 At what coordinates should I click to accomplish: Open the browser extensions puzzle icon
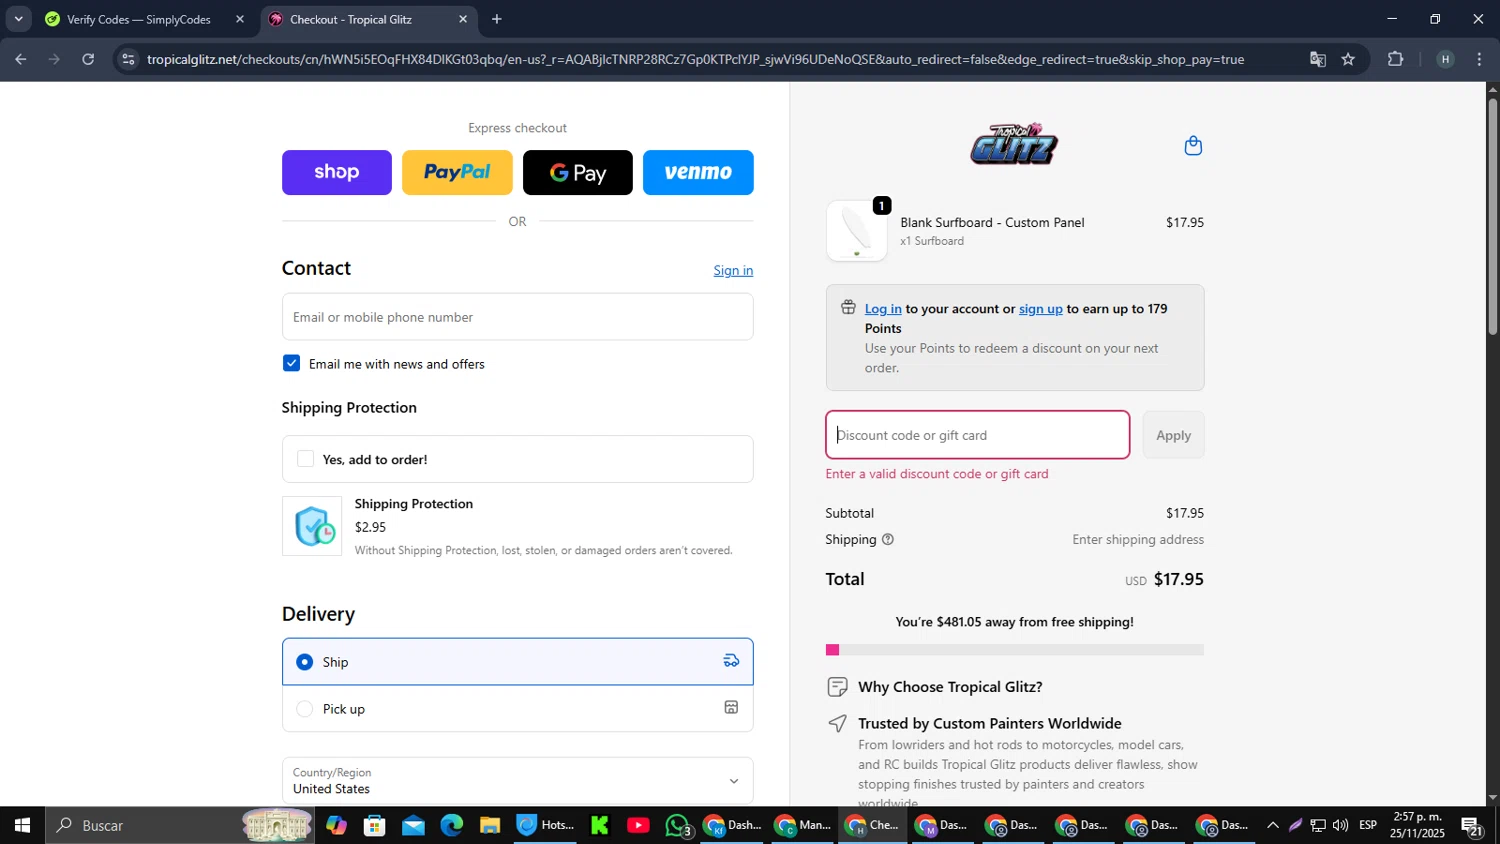pos(1396,59)
